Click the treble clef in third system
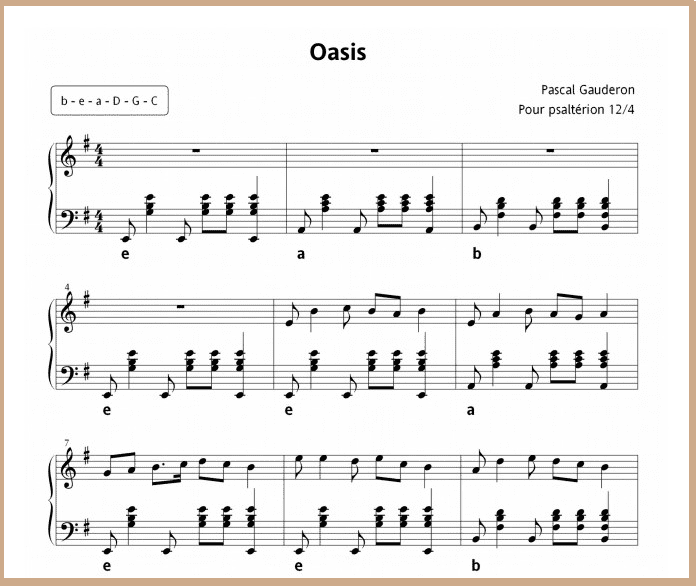This screenshot has height=586, width=696. pyautogui.click(x=70, y=467)
